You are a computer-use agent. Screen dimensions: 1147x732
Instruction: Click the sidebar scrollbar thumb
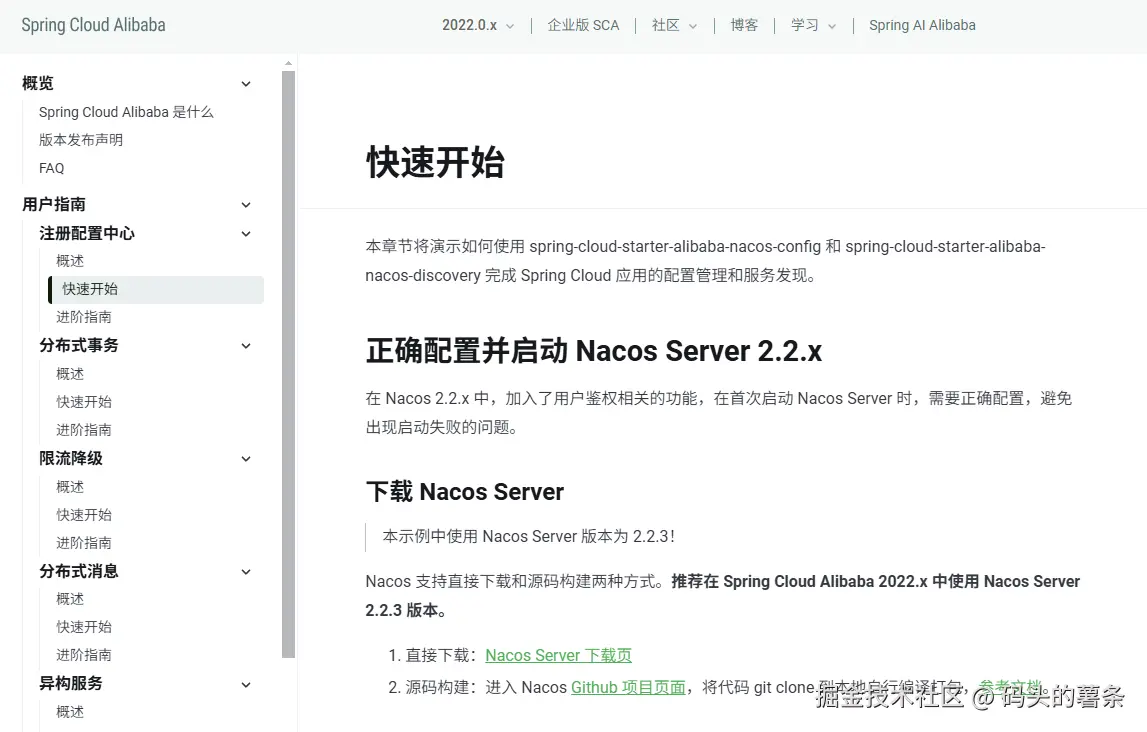(x=288, y=364)
